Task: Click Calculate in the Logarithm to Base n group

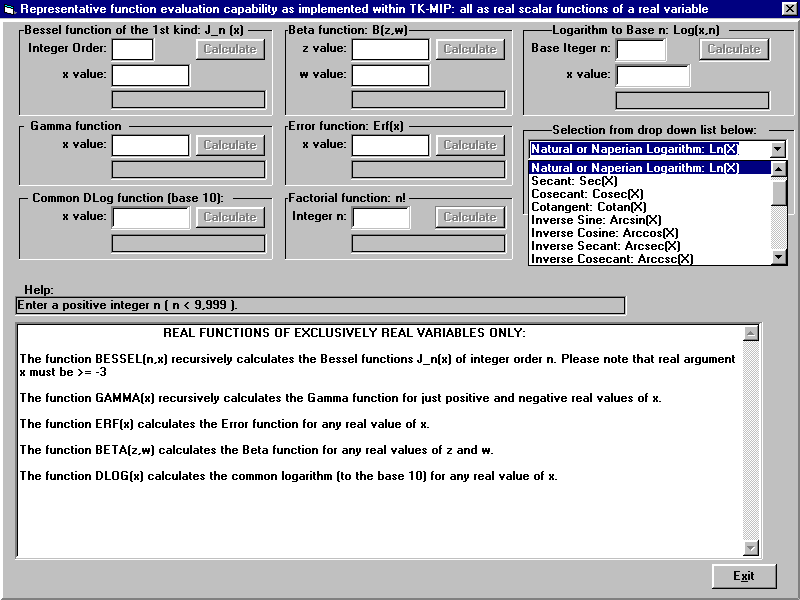Action: [734, 49]
